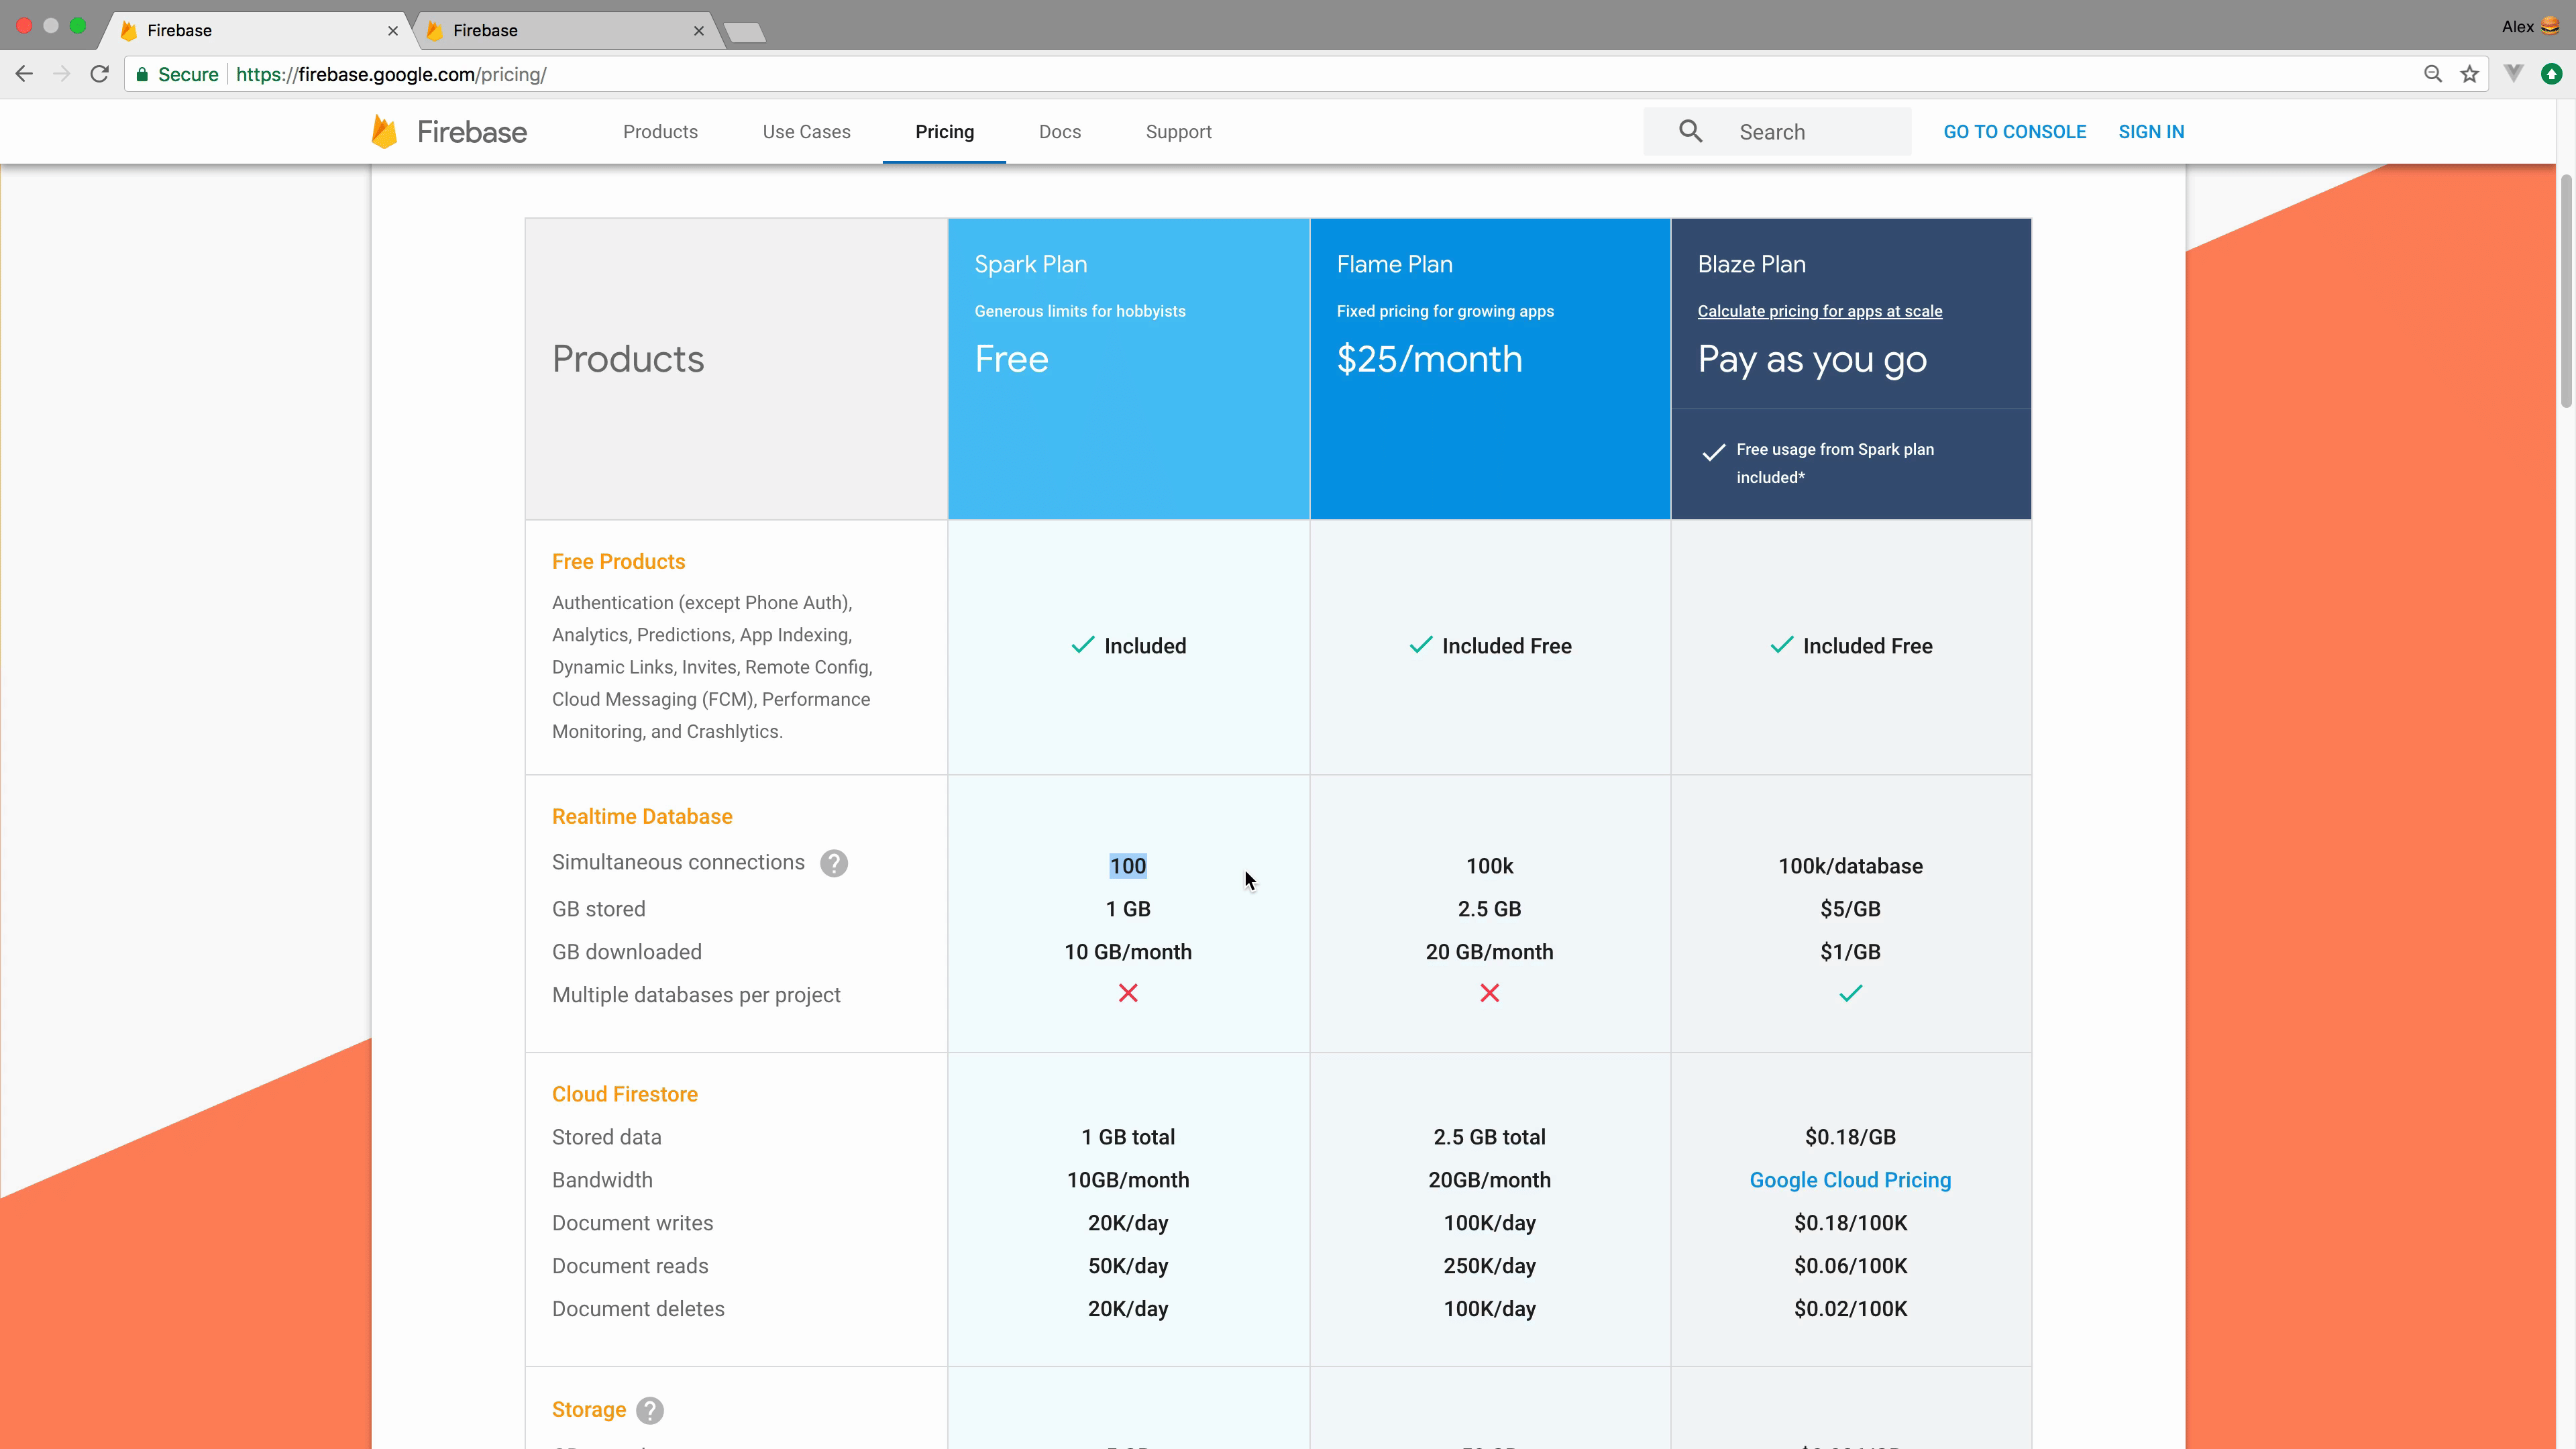Click the 250K/day document reads value
Image resolution: width=2576 pixels, height=1449 pixels.
[x=1489, y=1266]
